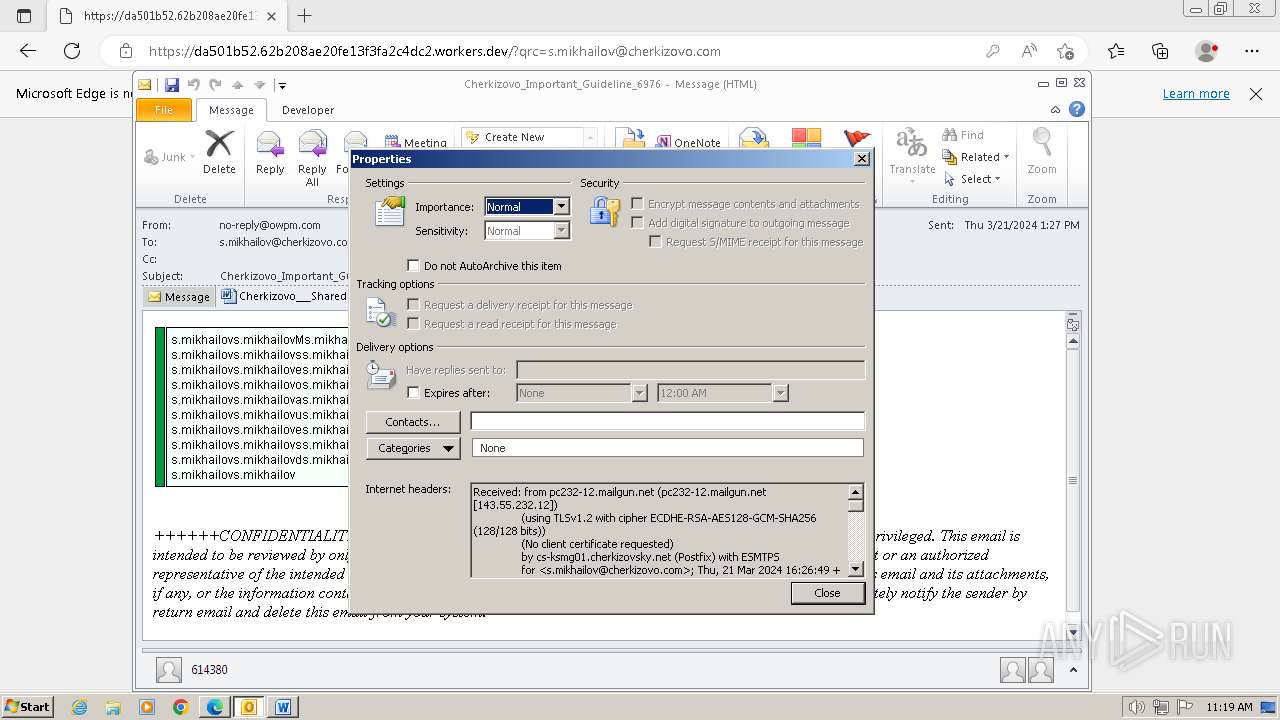The image size is (1280, 720).
Task: Open Google Chrome from the taskbar
Action: coord(181,707)
